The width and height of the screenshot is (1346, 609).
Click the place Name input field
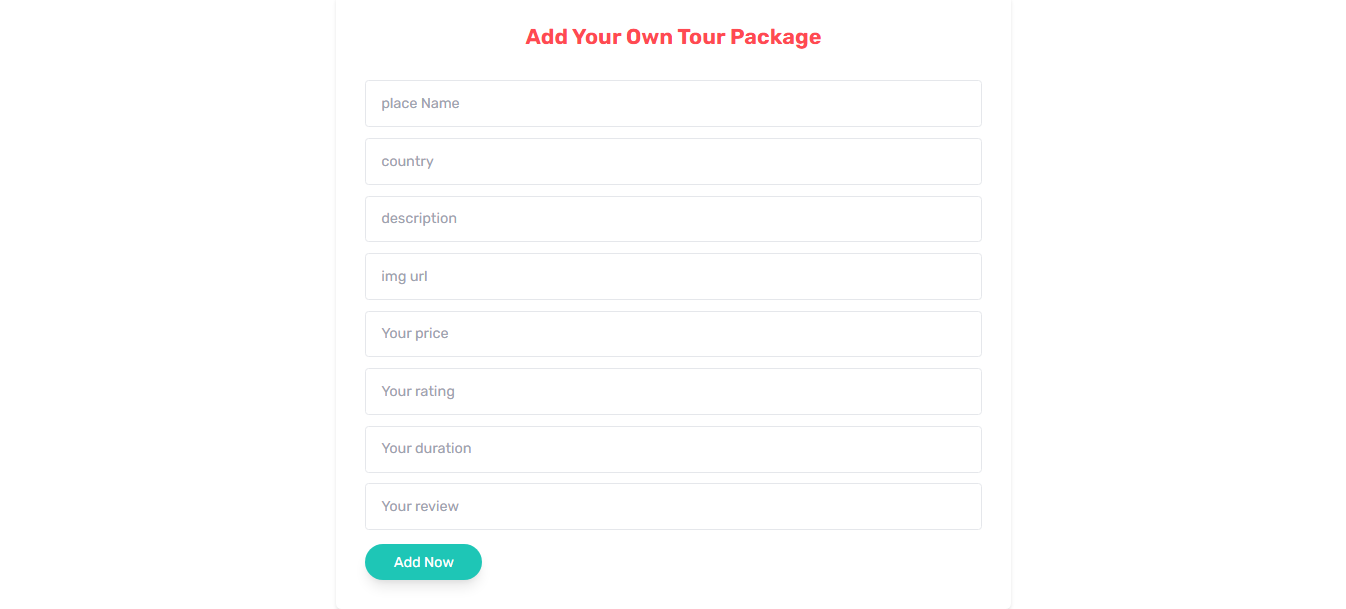coord(673,103)
